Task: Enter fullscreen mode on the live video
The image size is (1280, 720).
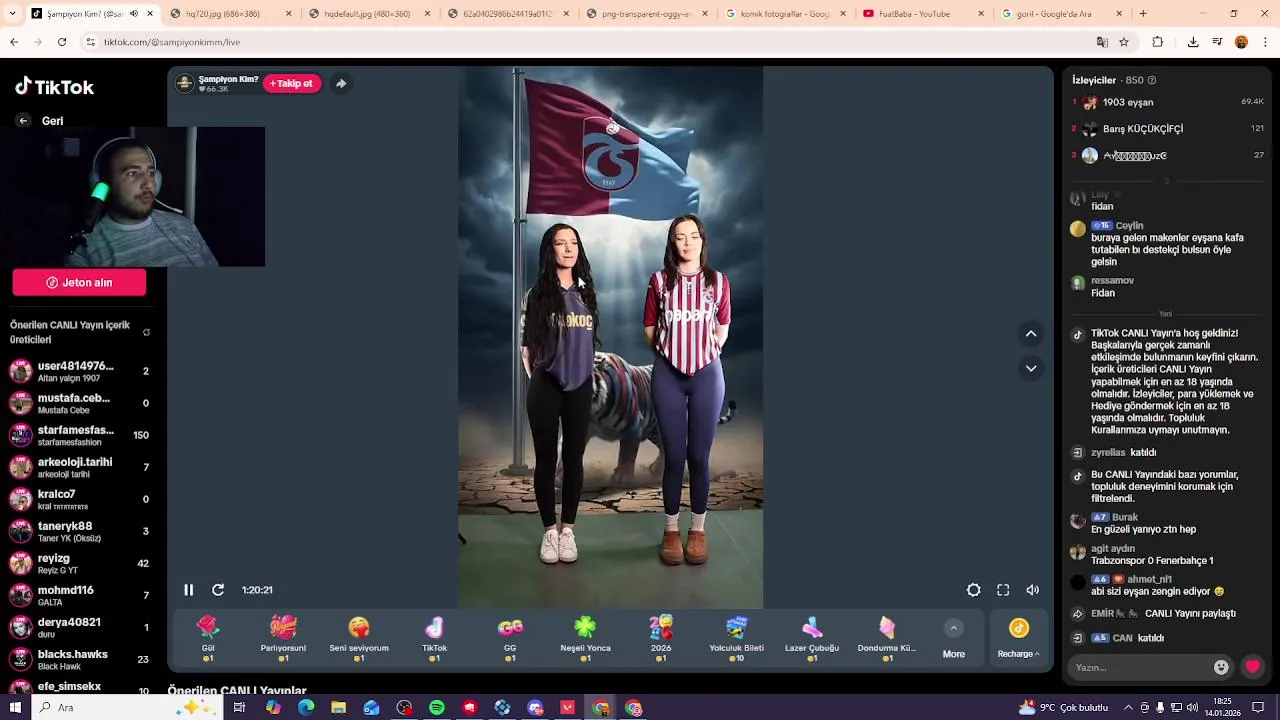Action: click(1003, 590)
